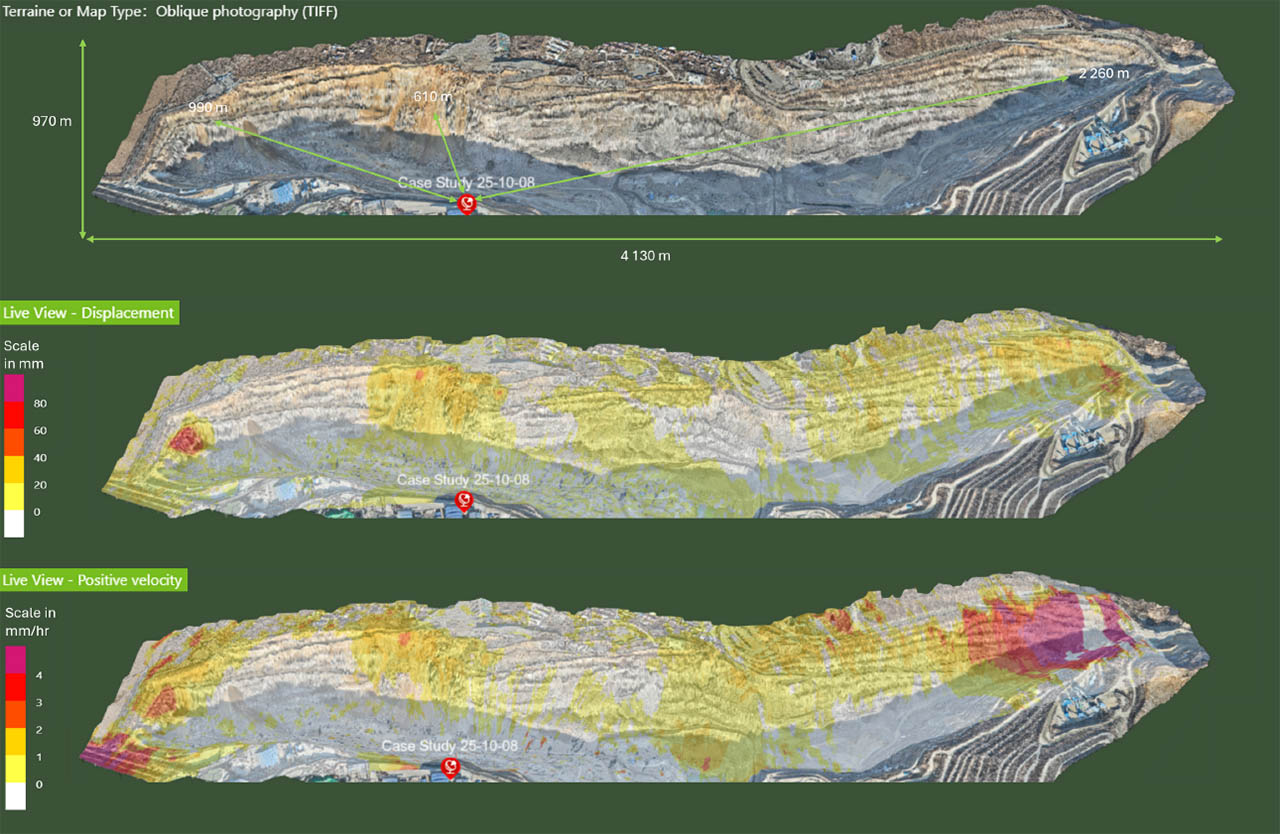Click the magenta swatch in the mm/hr velocity legend

pyautogui.click(x=15, y=660)
